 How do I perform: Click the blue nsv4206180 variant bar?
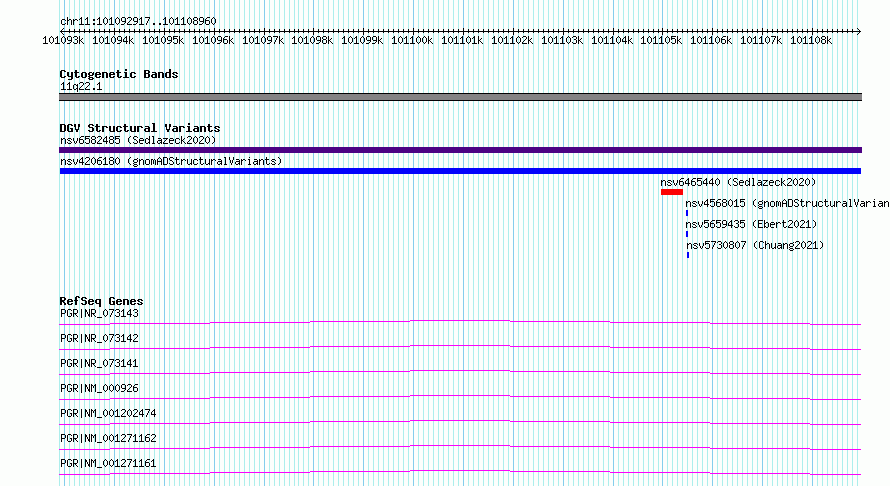point(460,171)
